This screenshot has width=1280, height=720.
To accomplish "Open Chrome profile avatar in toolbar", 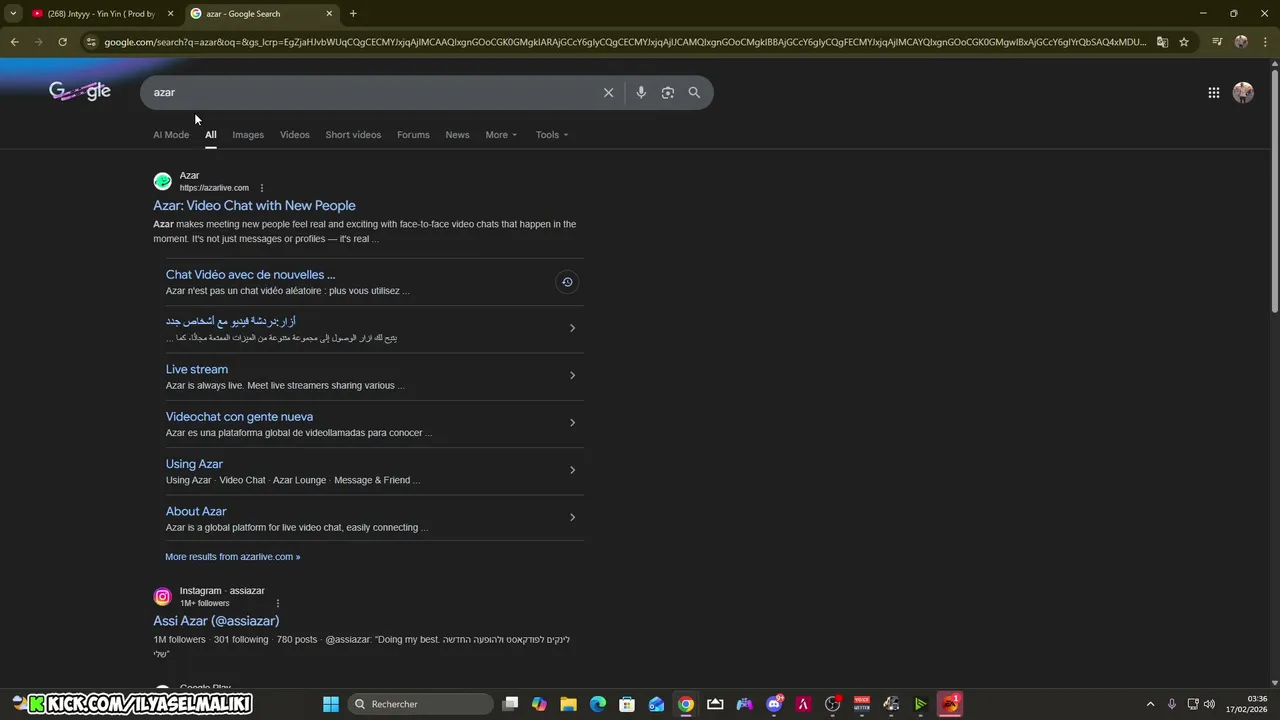I will point(1241,42).
